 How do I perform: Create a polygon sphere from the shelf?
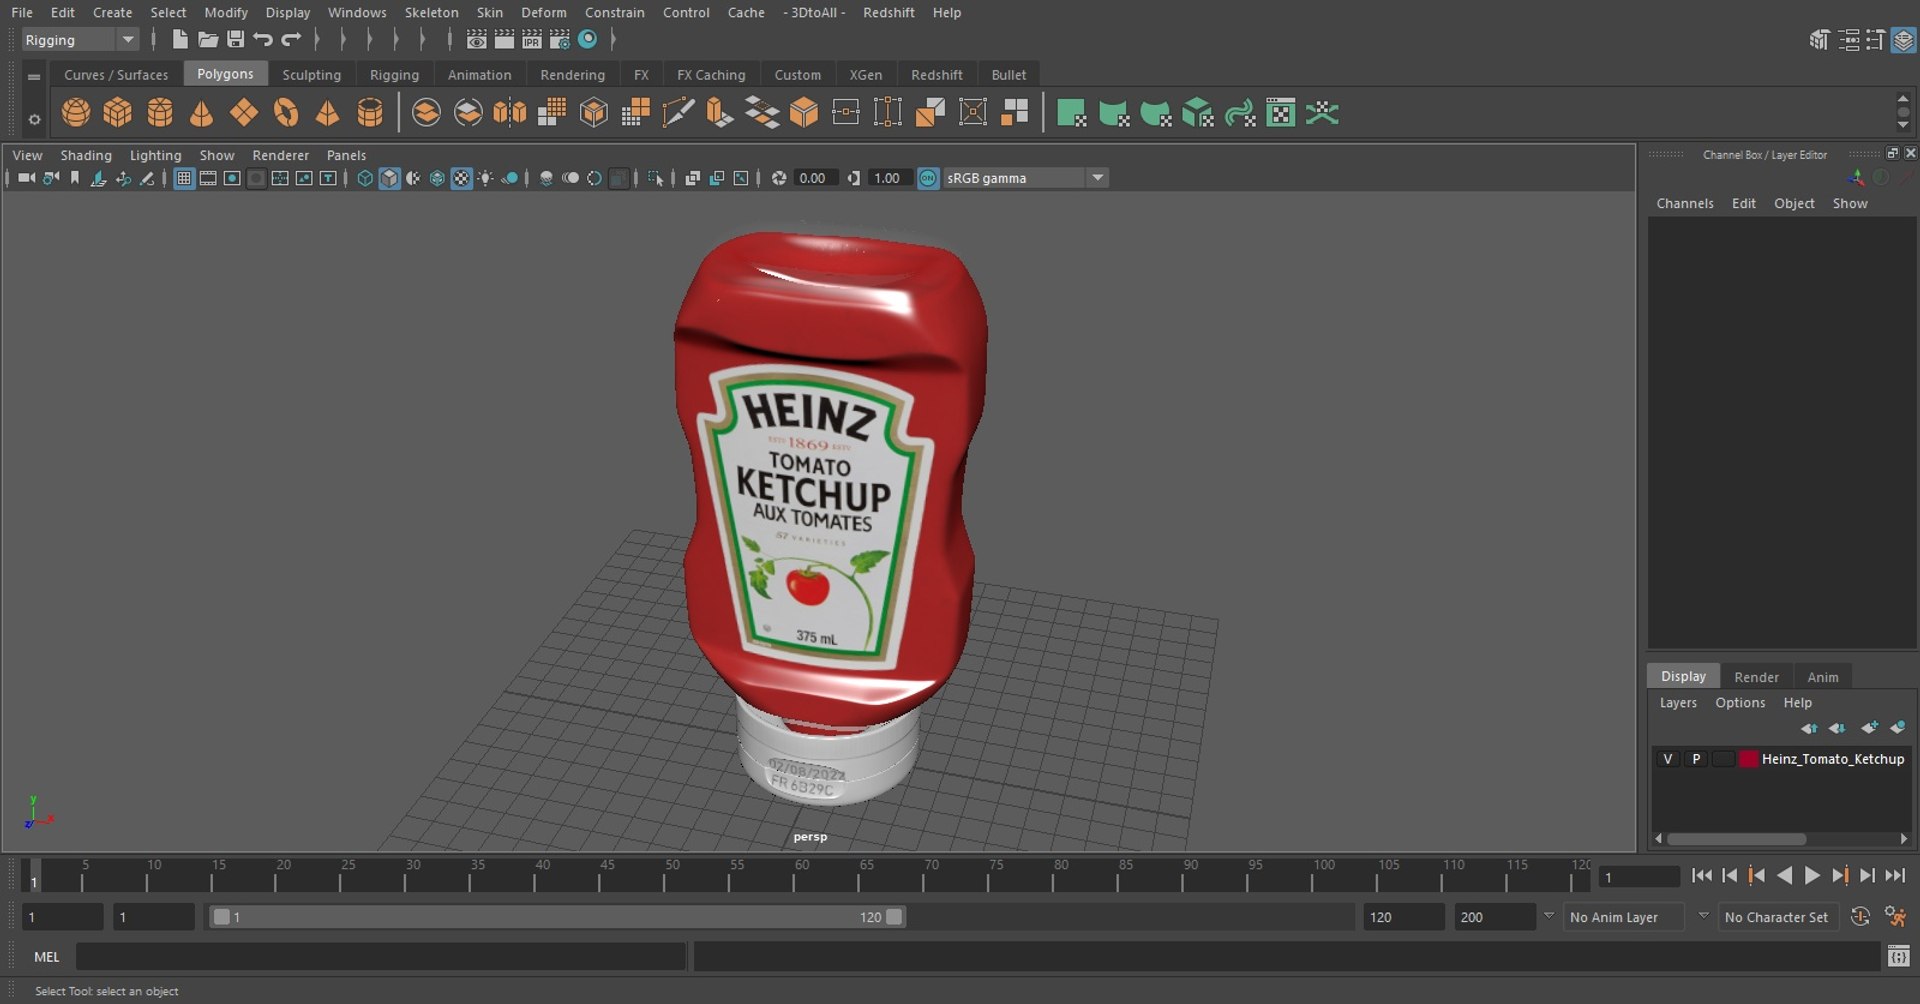(76, 113)
